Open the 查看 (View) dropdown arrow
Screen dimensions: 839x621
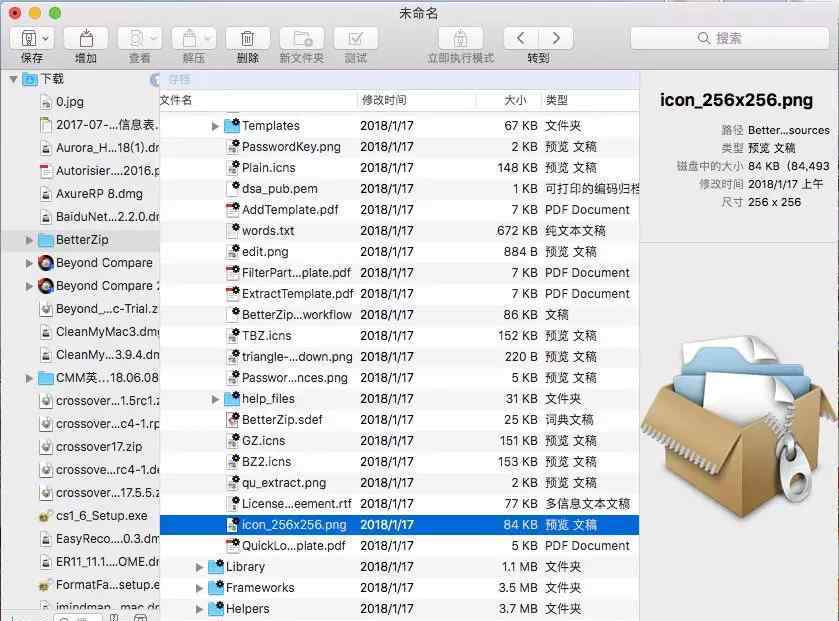(154, 39)
